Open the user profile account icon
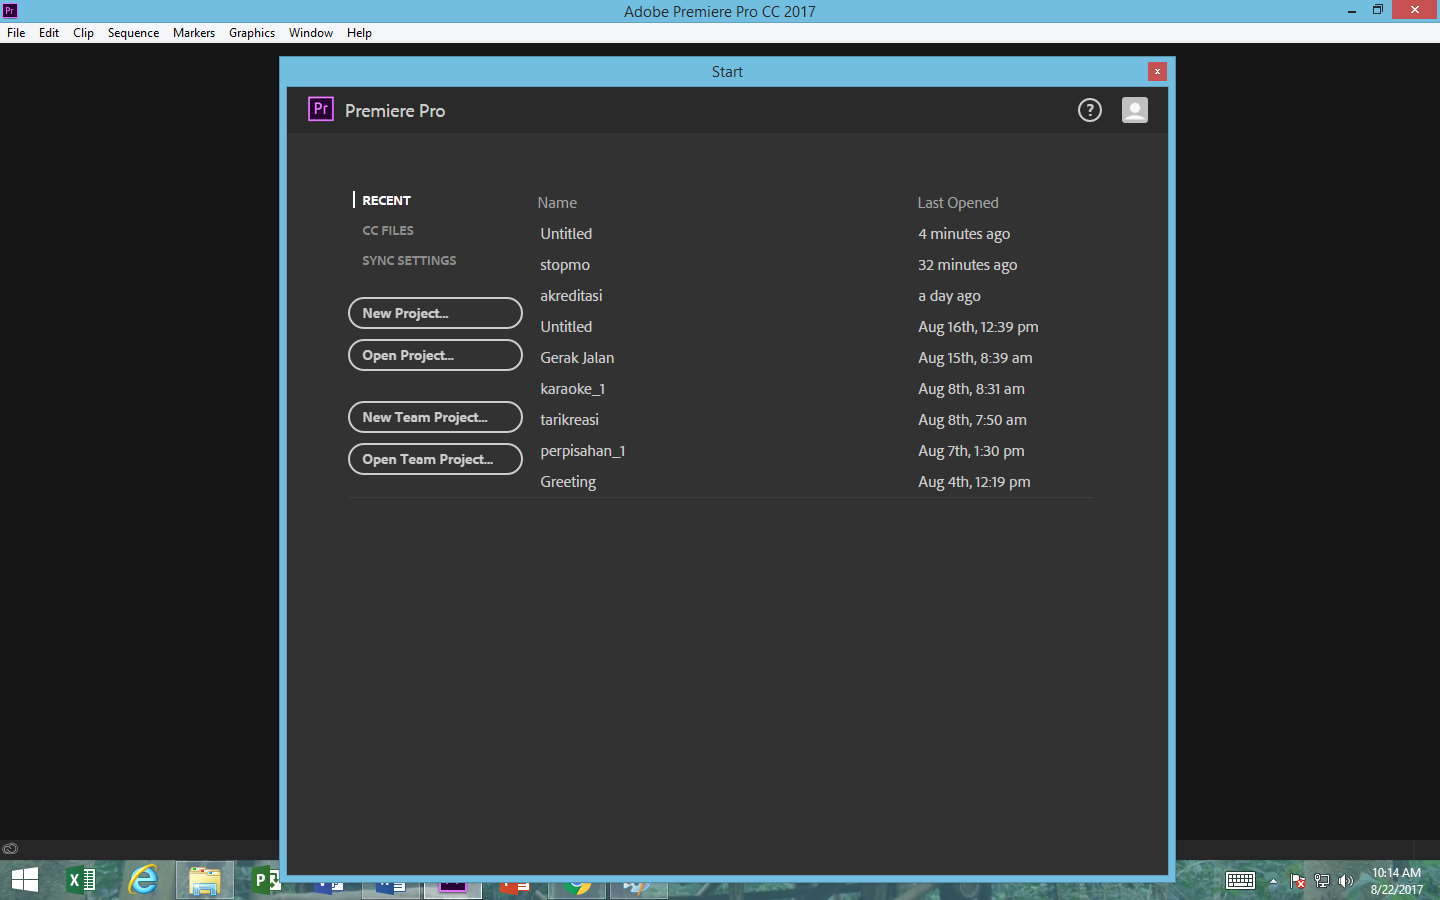 coord(1134,110)
